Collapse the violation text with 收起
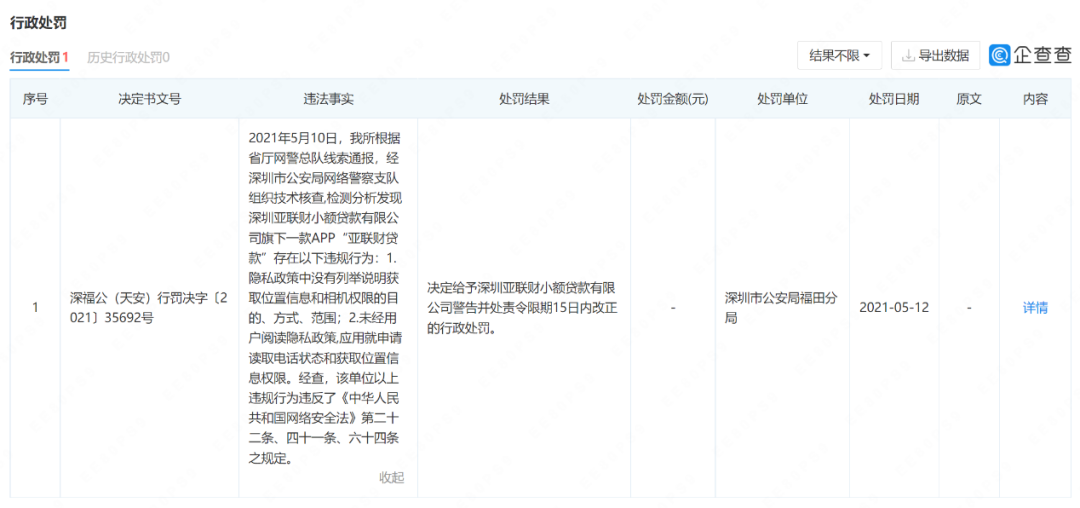This screenshot has height=508, width=1080. coord(392,477)
